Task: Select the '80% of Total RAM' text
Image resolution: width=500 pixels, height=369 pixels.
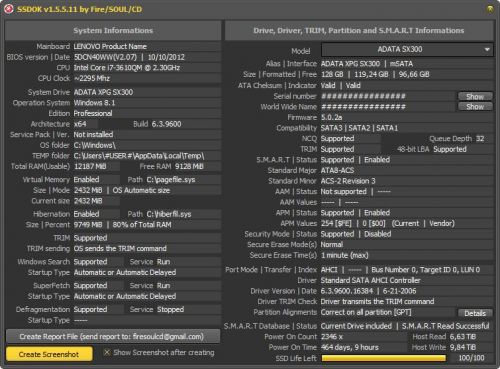Action: 142,225
